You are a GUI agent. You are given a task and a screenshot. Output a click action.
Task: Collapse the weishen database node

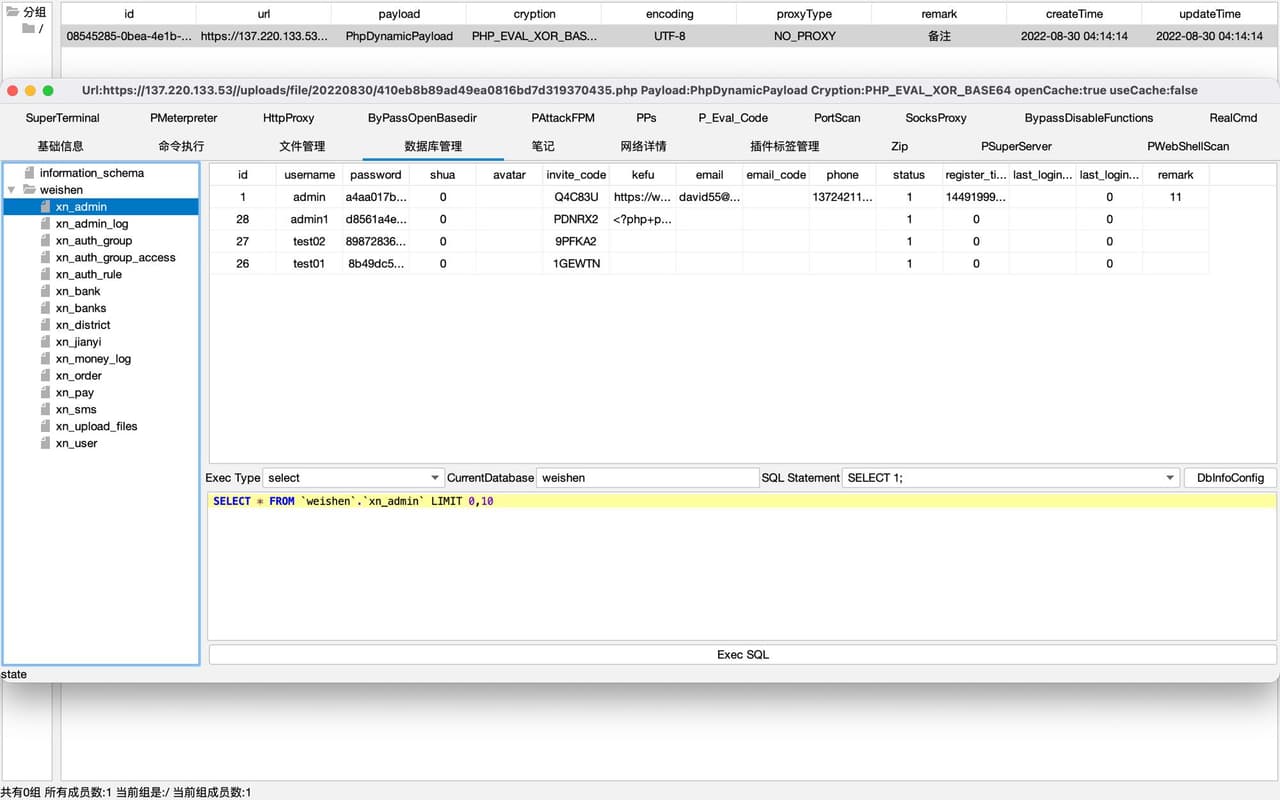tap(11, 190)
